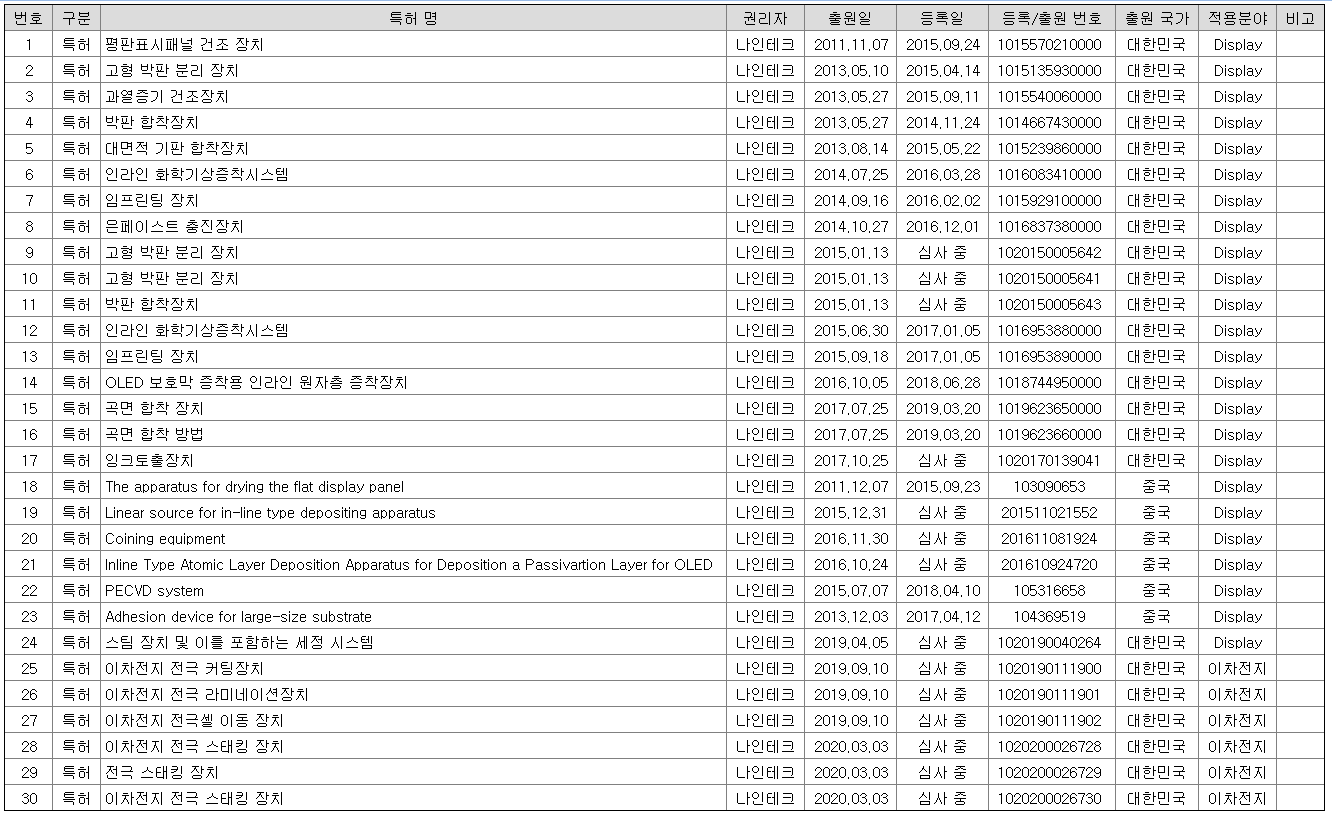This screenshot has height=818, width=1332.
Task: Click Chinese registration number 103090653
Action: coord(1050,487)
